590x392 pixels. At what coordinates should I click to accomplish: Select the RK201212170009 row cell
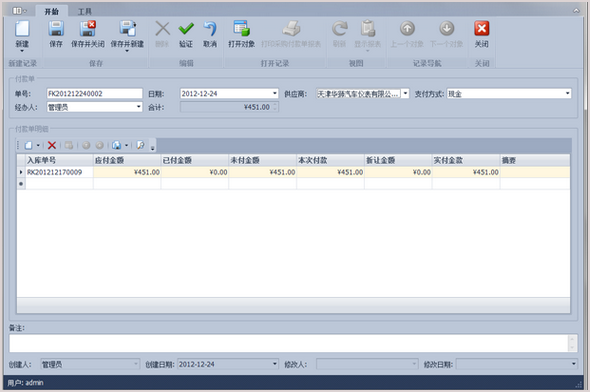59,172
